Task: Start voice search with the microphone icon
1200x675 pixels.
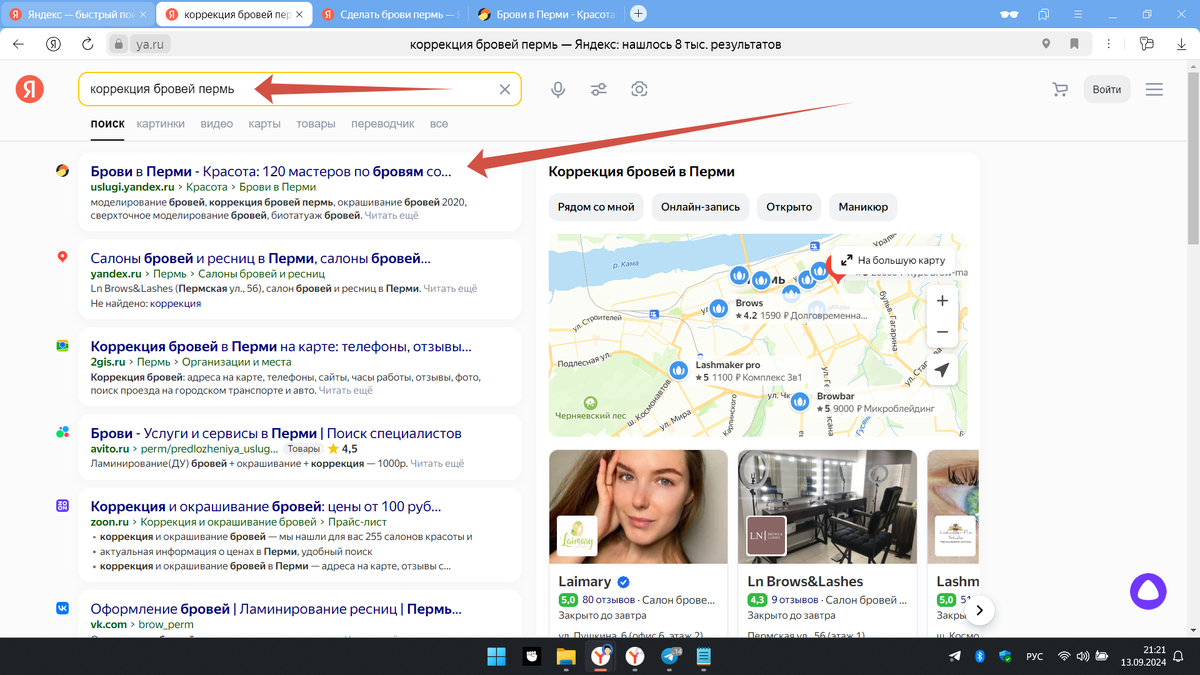Action: tap(558, 89)
